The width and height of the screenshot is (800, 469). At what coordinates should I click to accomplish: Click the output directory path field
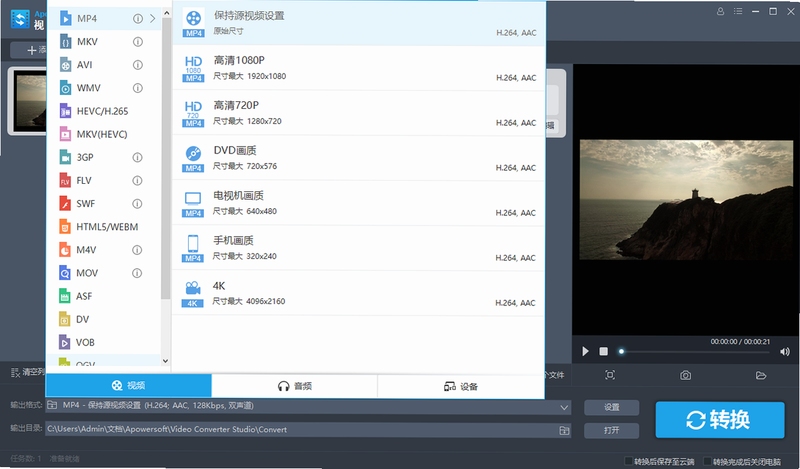click(x=308, y=430)
